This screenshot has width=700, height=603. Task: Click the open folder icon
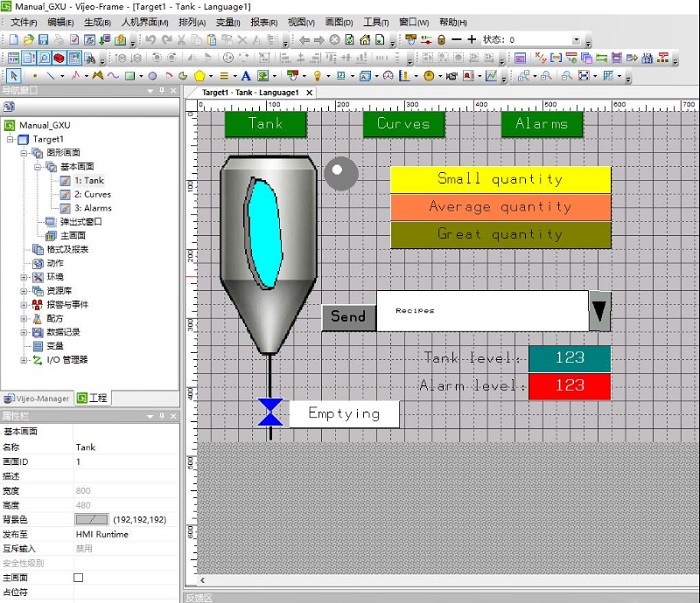click(x=28, y=40)
